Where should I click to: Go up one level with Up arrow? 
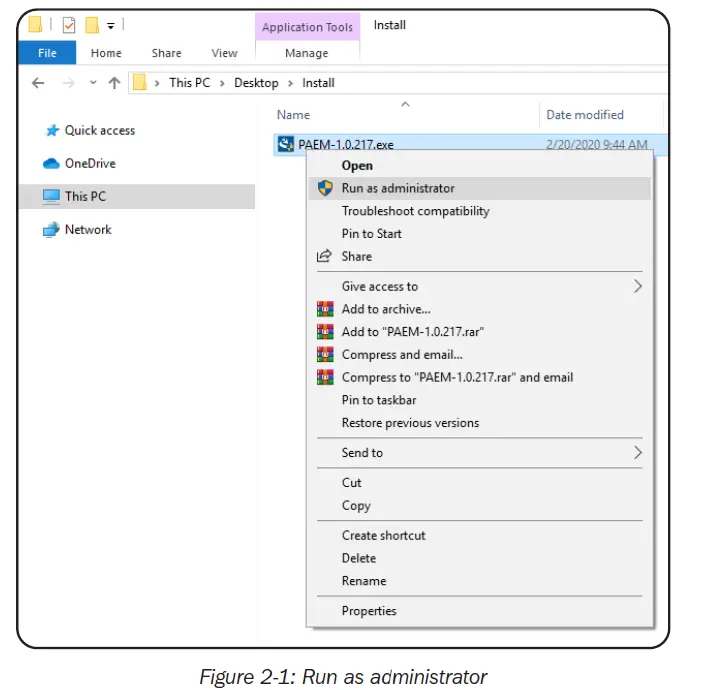(x=114, y=83)
